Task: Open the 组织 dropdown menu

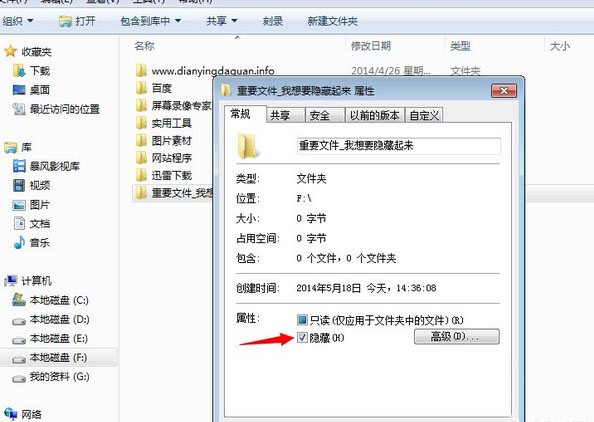Action: point(17,21)
